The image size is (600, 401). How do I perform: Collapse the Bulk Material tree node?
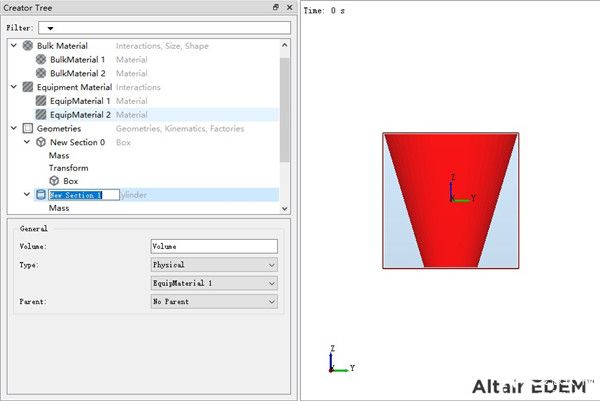point(14,46)
